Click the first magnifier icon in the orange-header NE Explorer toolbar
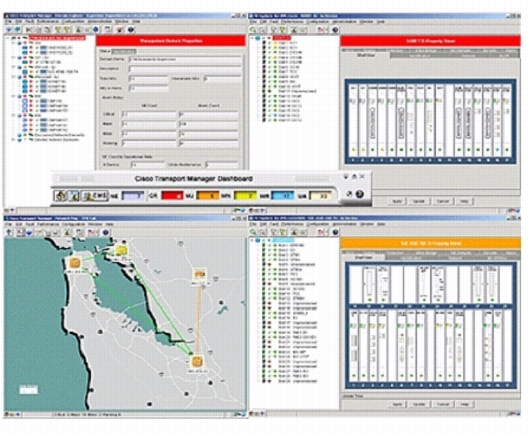Image resolution: width=530 pixels, height=436 pixels. pyautogui.click(x=253, y=232)
